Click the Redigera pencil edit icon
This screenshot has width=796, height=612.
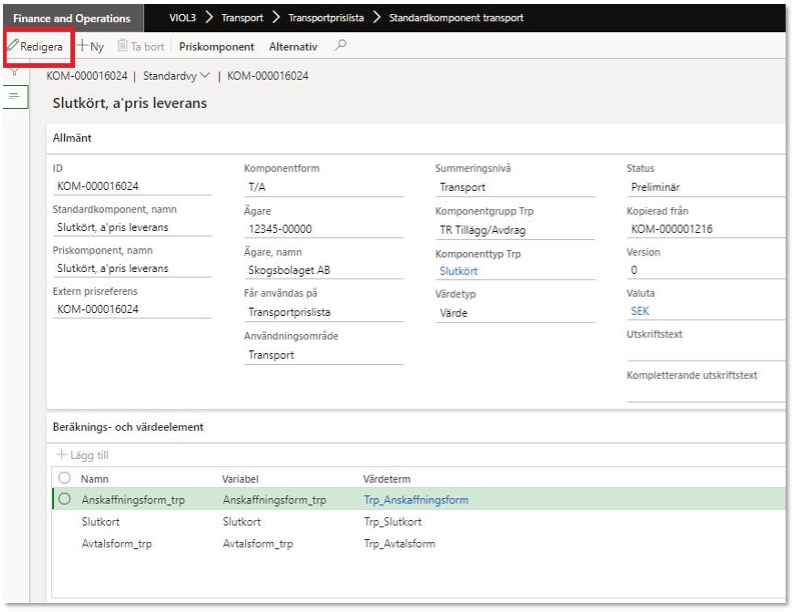pyautogui.click(x=14, y=46)
